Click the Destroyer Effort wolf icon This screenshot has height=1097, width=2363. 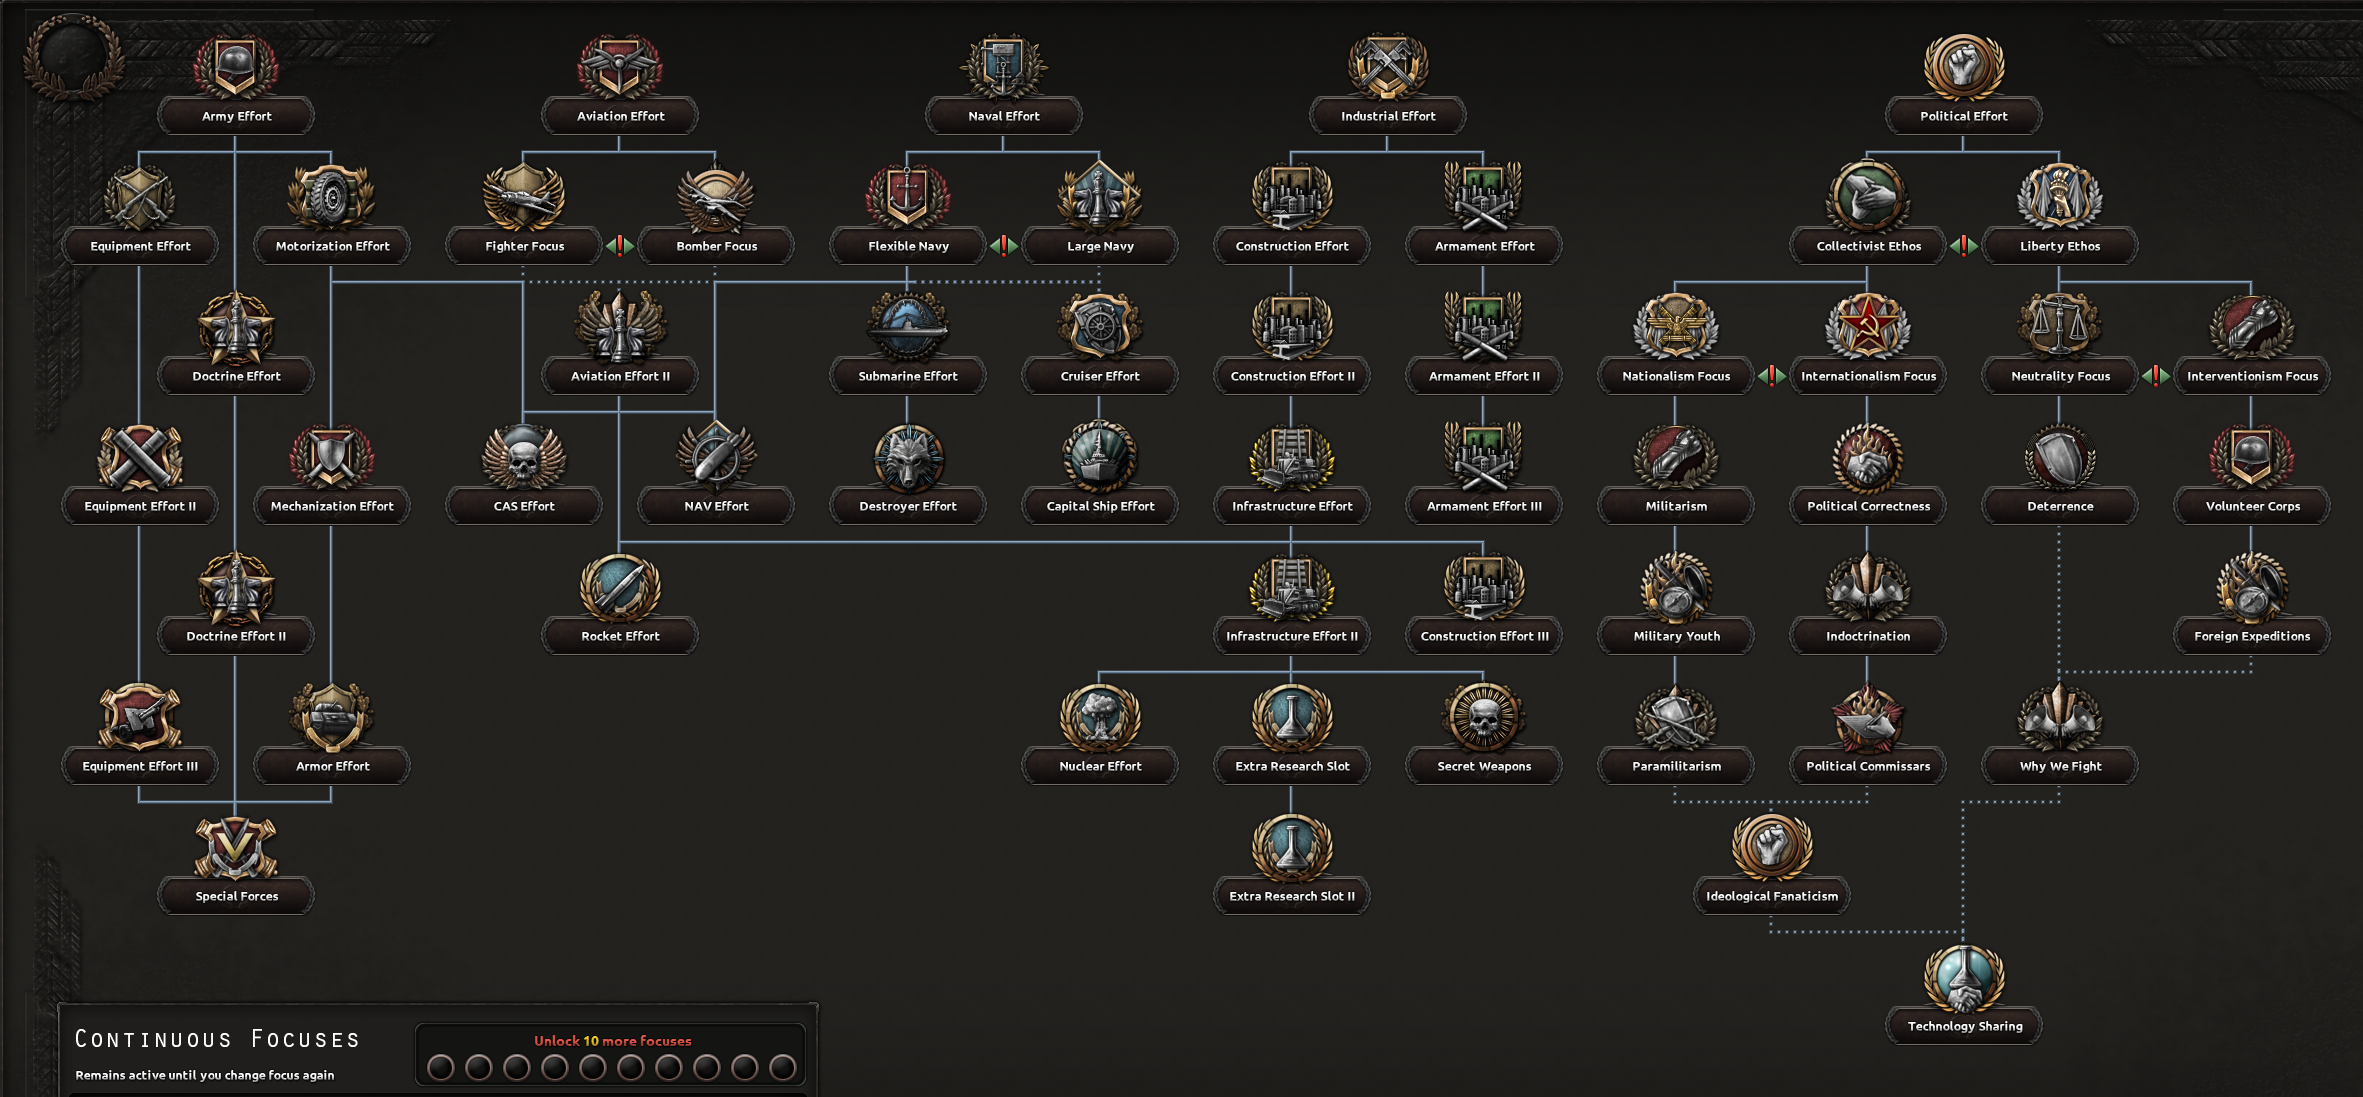907,457
